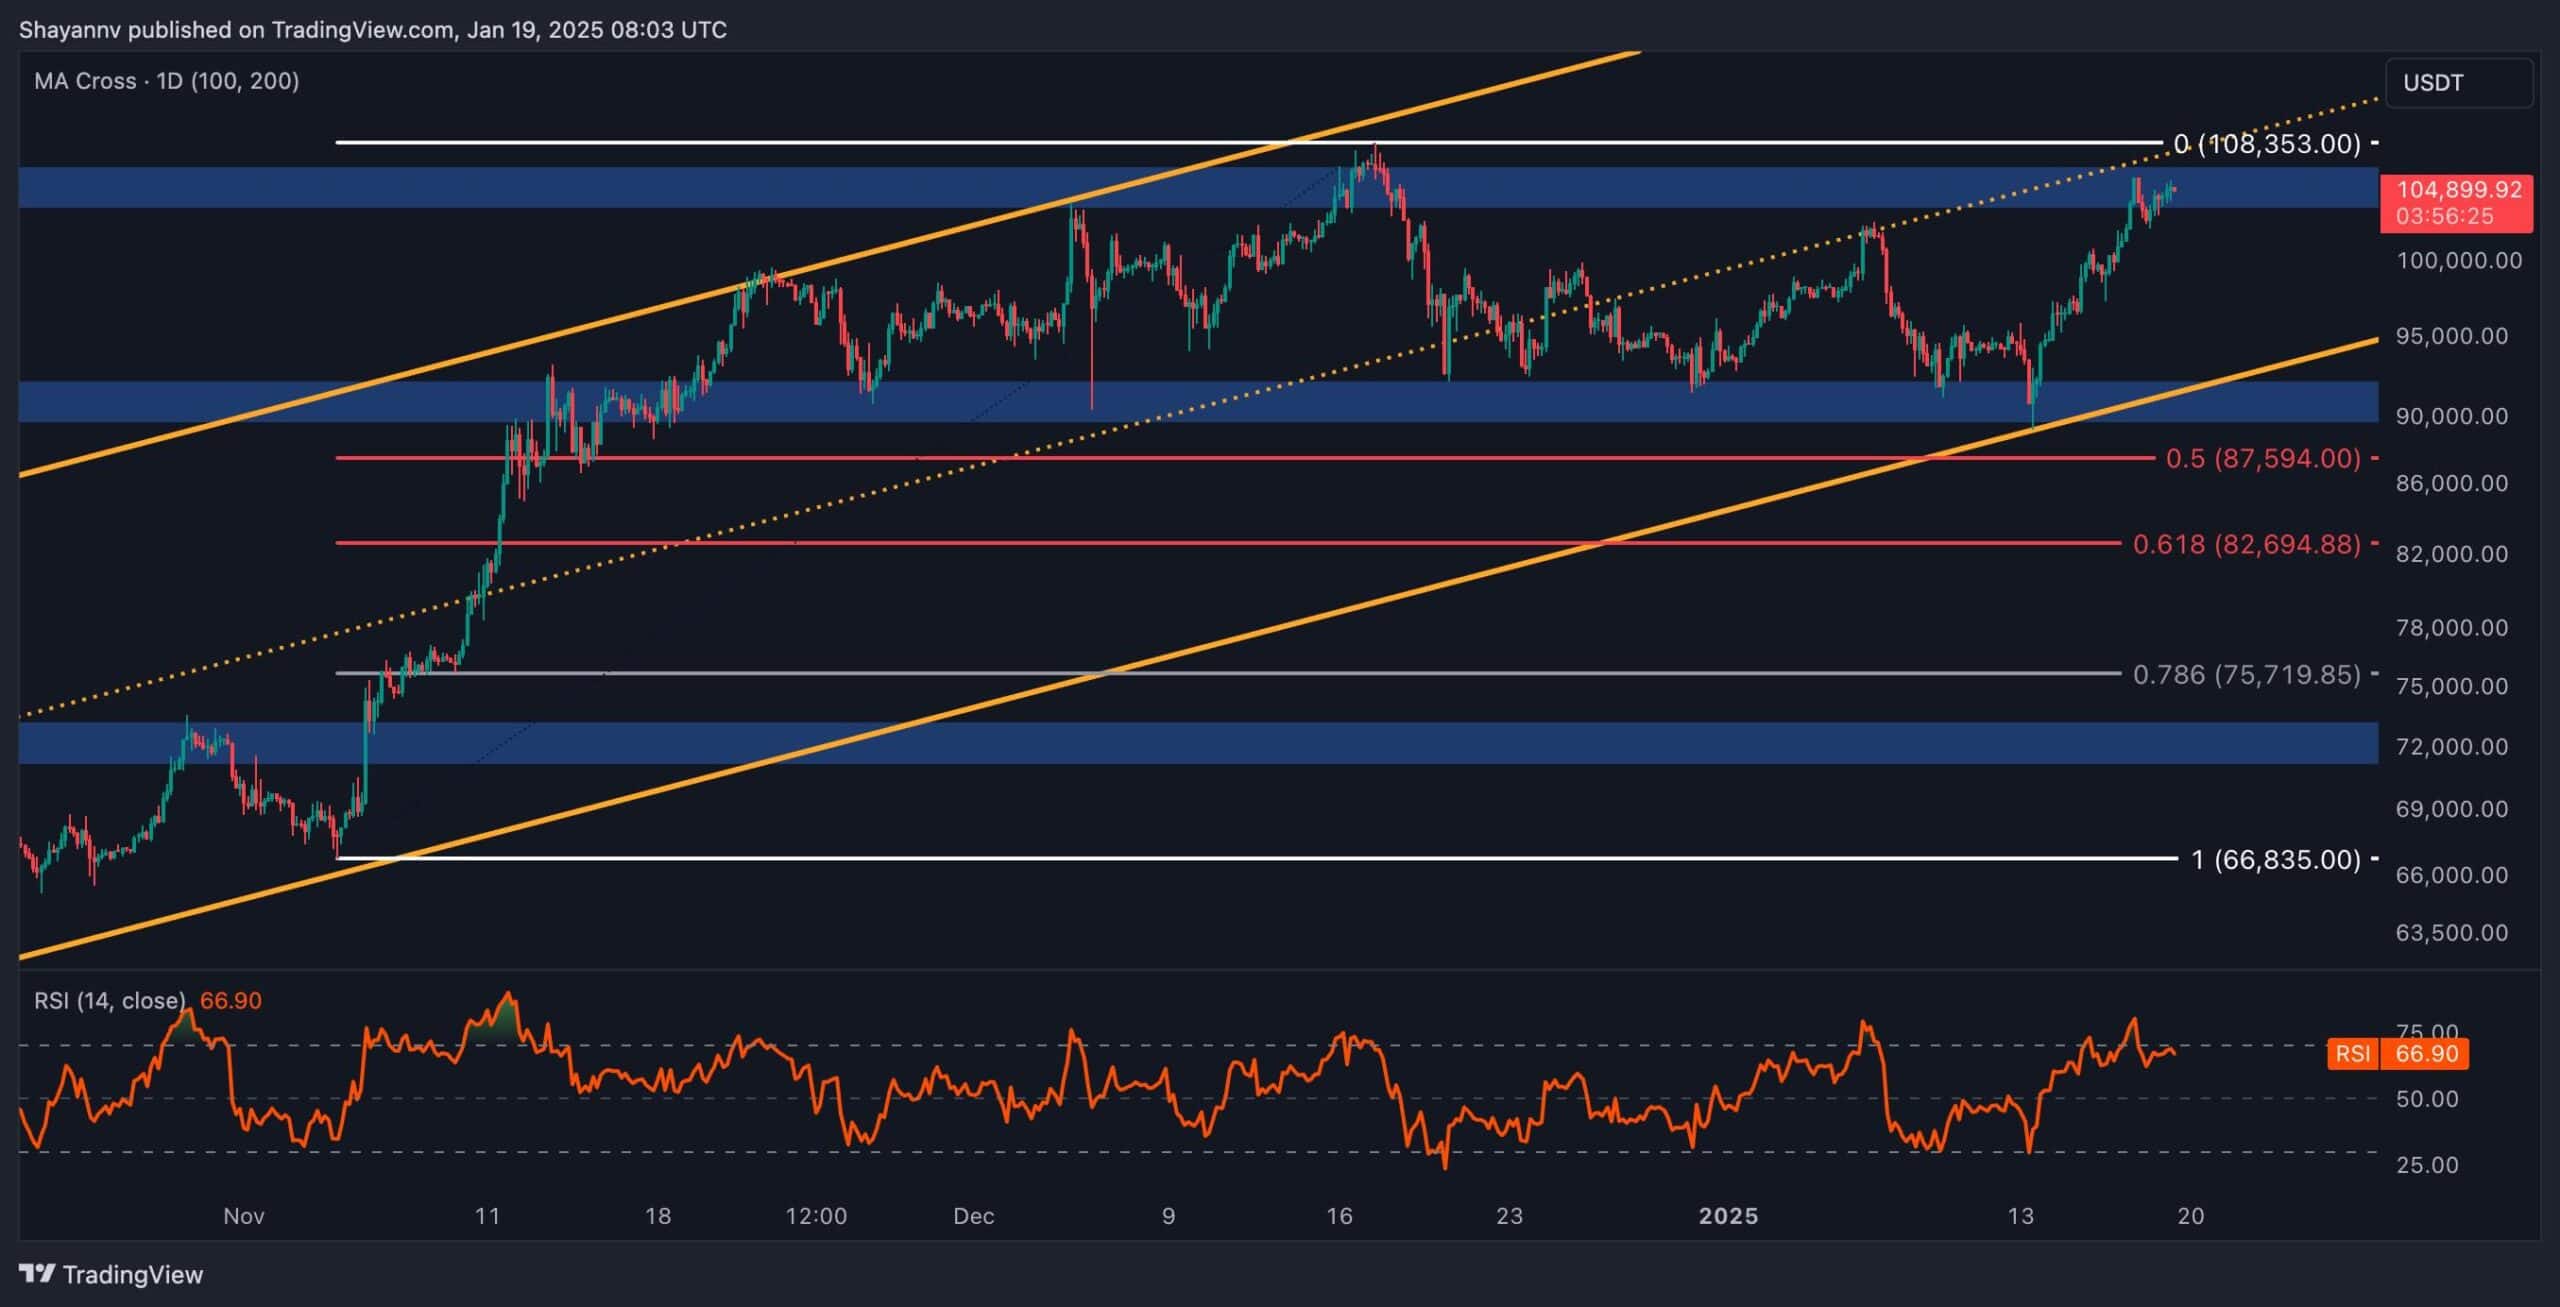
Task: Select the MA Cross indicator legend
Action: (166, 81)
